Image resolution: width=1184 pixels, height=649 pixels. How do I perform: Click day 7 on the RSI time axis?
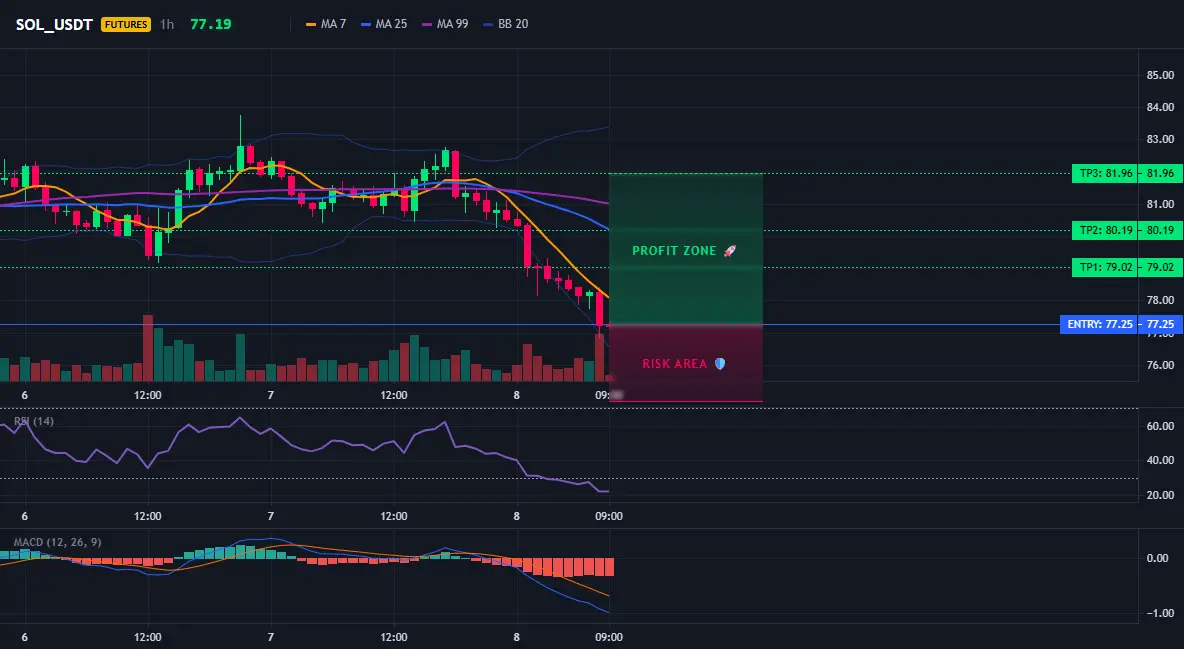[x=270, y=516]
